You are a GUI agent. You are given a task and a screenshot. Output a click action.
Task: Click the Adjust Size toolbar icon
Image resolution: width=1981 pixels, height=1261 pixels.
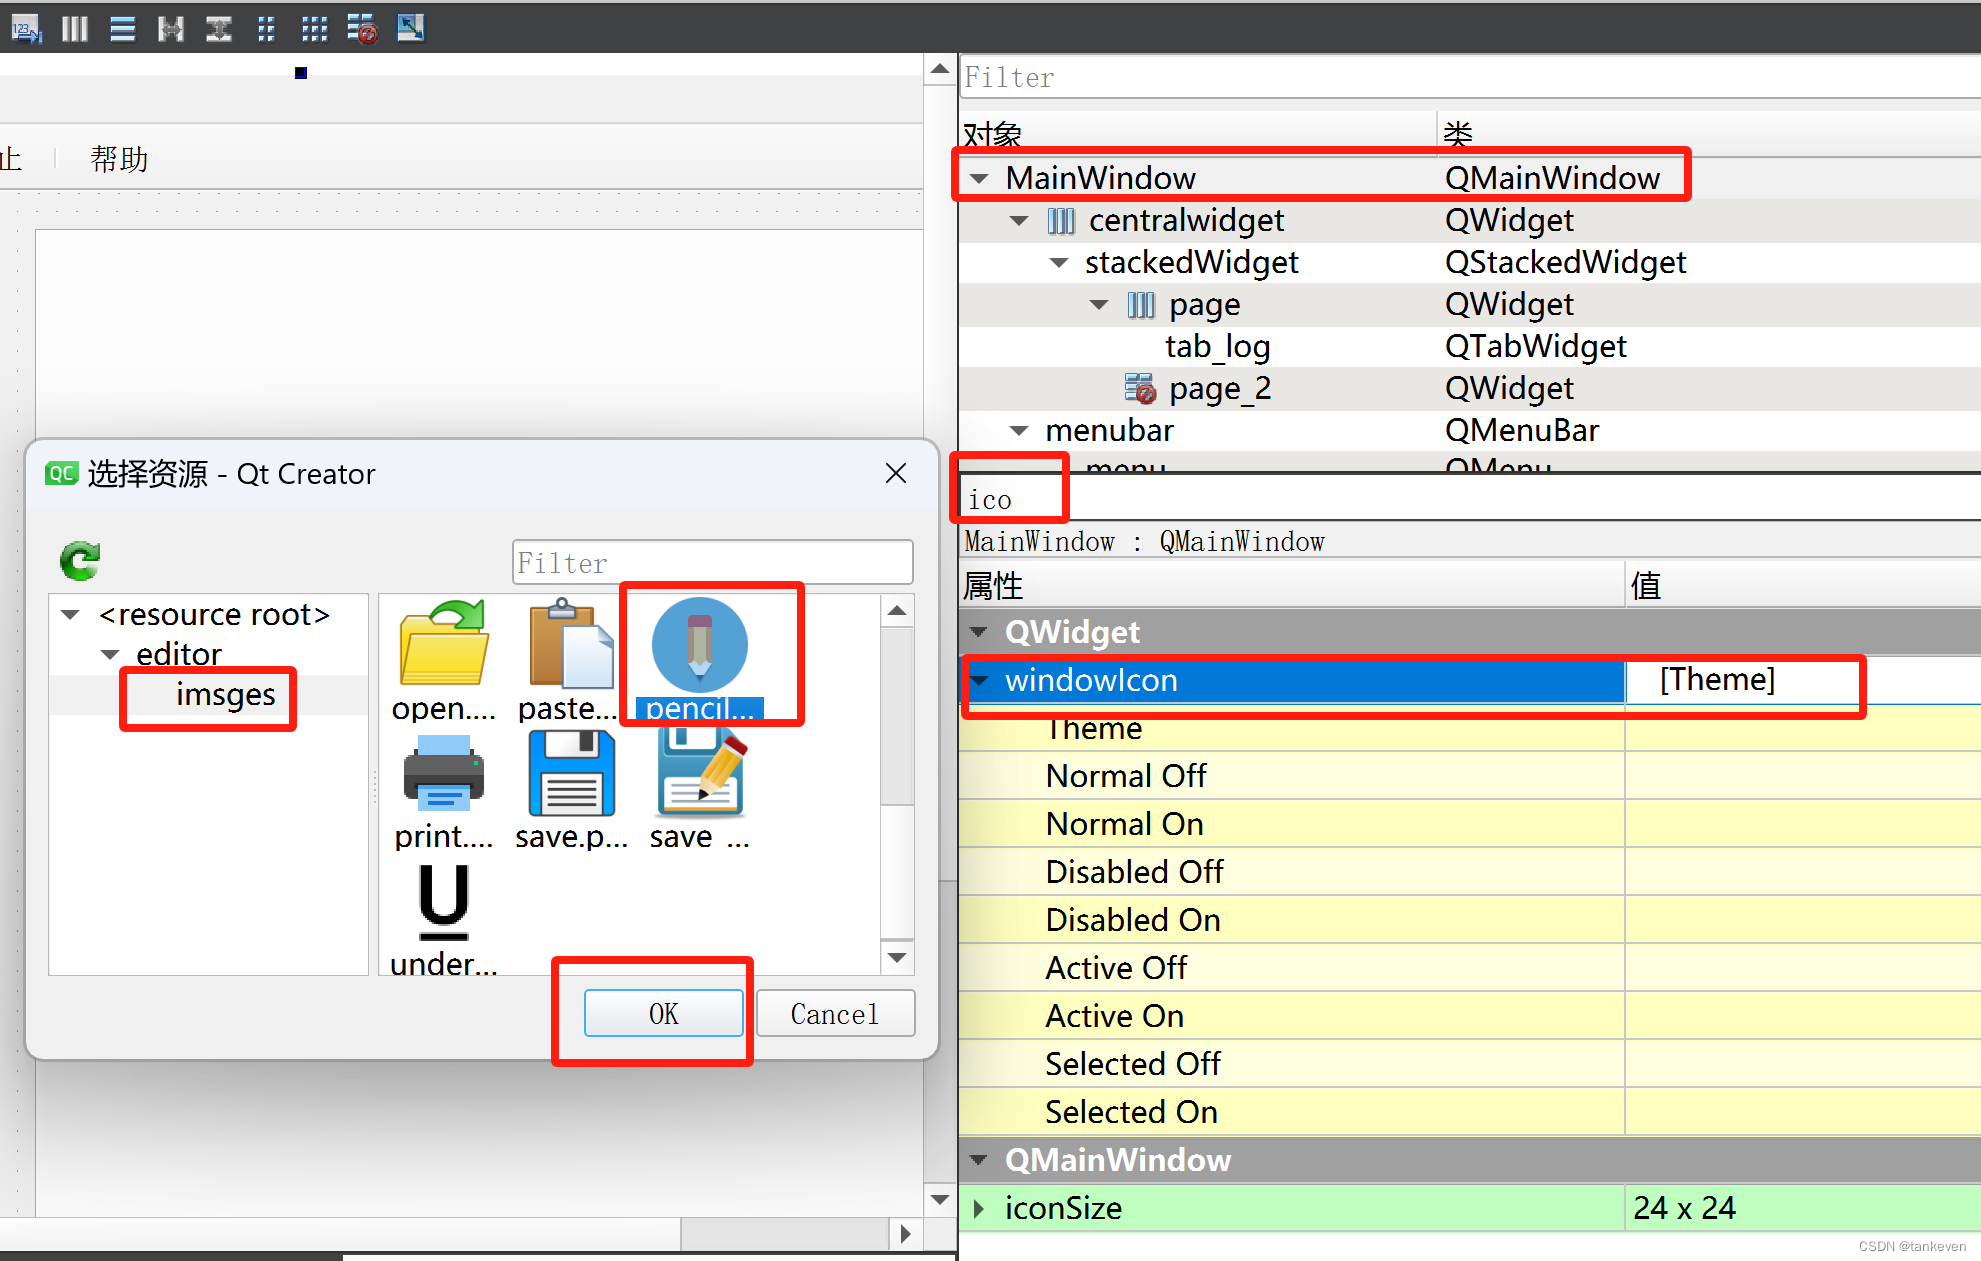(410, 28)
